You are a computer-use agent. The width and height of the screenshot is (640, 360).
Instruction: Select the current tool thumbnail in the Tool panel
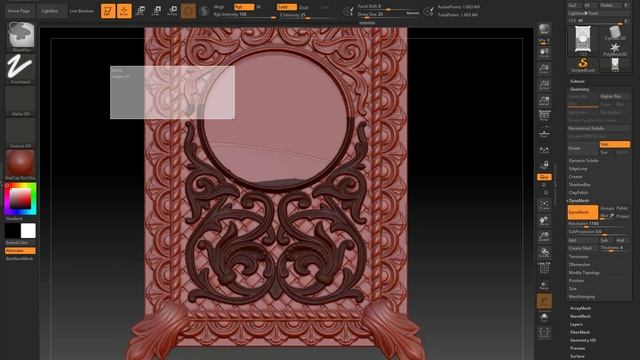coord(582,40)
